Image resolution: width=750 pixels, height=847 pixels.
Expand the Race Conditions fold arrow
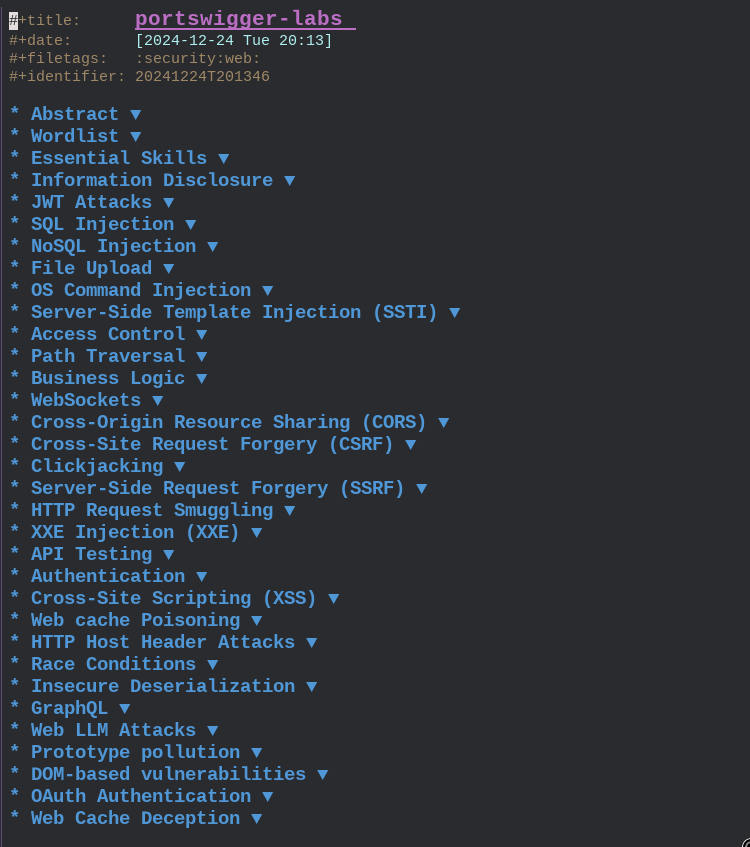(x=212, y=664)
